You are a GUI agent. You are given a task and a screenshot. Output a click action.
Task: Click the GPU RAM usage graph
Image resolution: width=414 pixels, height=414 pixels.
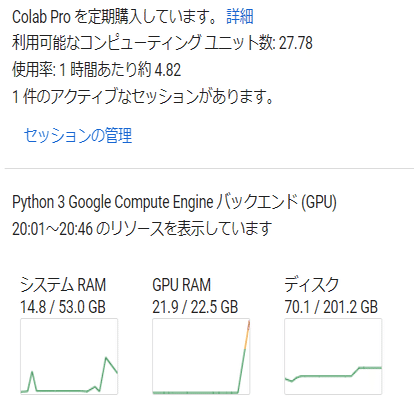[x=201, y=356]
